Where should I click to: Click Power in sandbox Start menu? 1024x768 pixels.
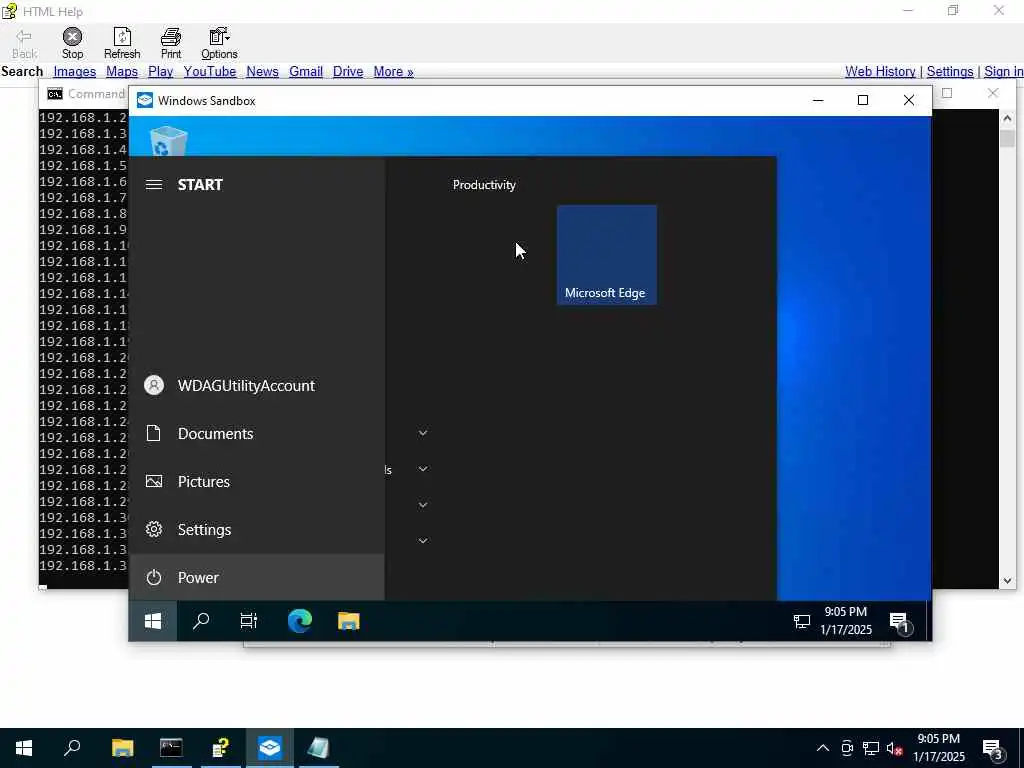point(257,577)
